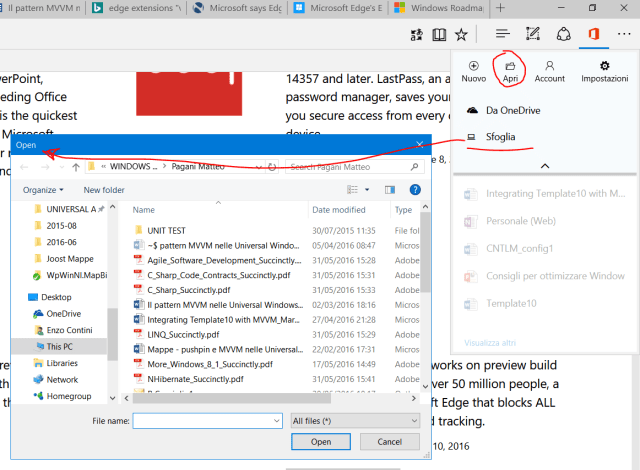Switch to Microsoft Edge's E tab
Screen dimensions: 640x470
338,8
